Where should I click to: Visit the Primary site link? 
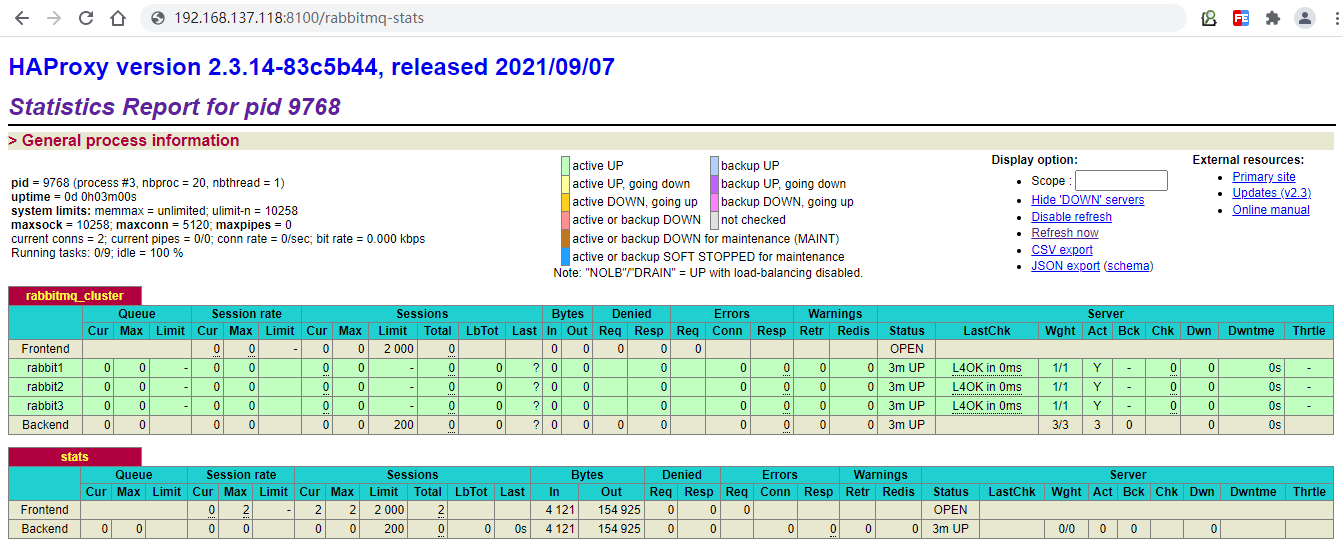tap(1264, 177)
